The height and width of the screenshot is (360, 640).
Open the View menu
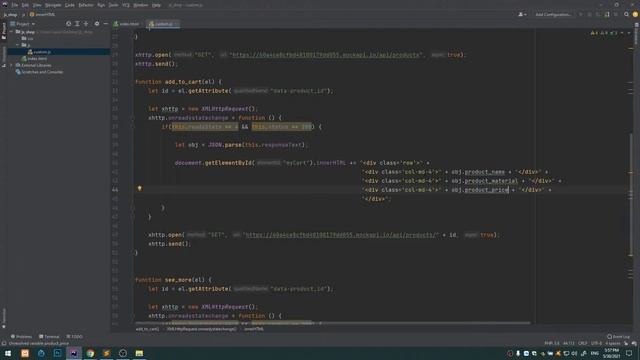(37, 5)
